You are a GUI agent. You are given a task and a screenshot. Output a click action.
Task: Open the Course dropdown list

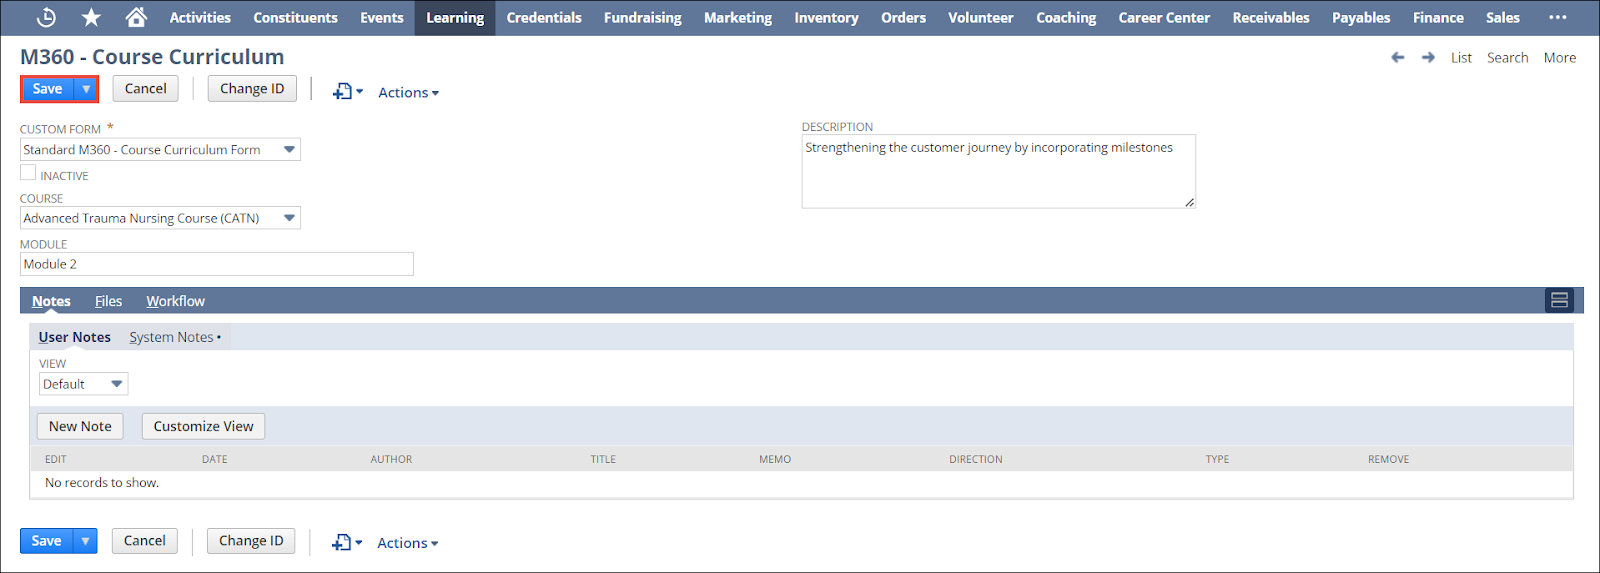pos(289,218)
